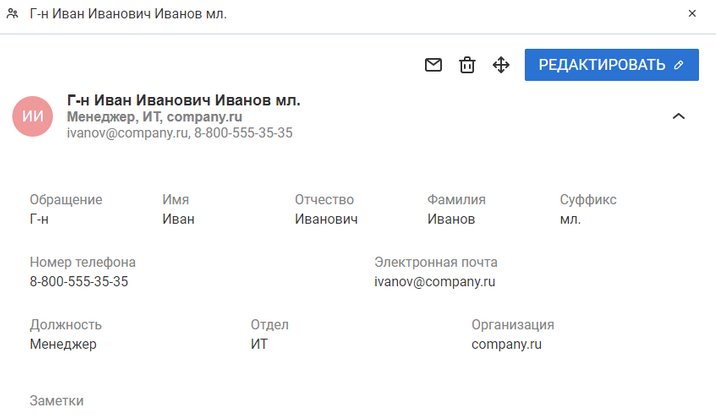
Task: Select the Обращение value Г-н
Action: pyautogui.click(x=40, y=219)
